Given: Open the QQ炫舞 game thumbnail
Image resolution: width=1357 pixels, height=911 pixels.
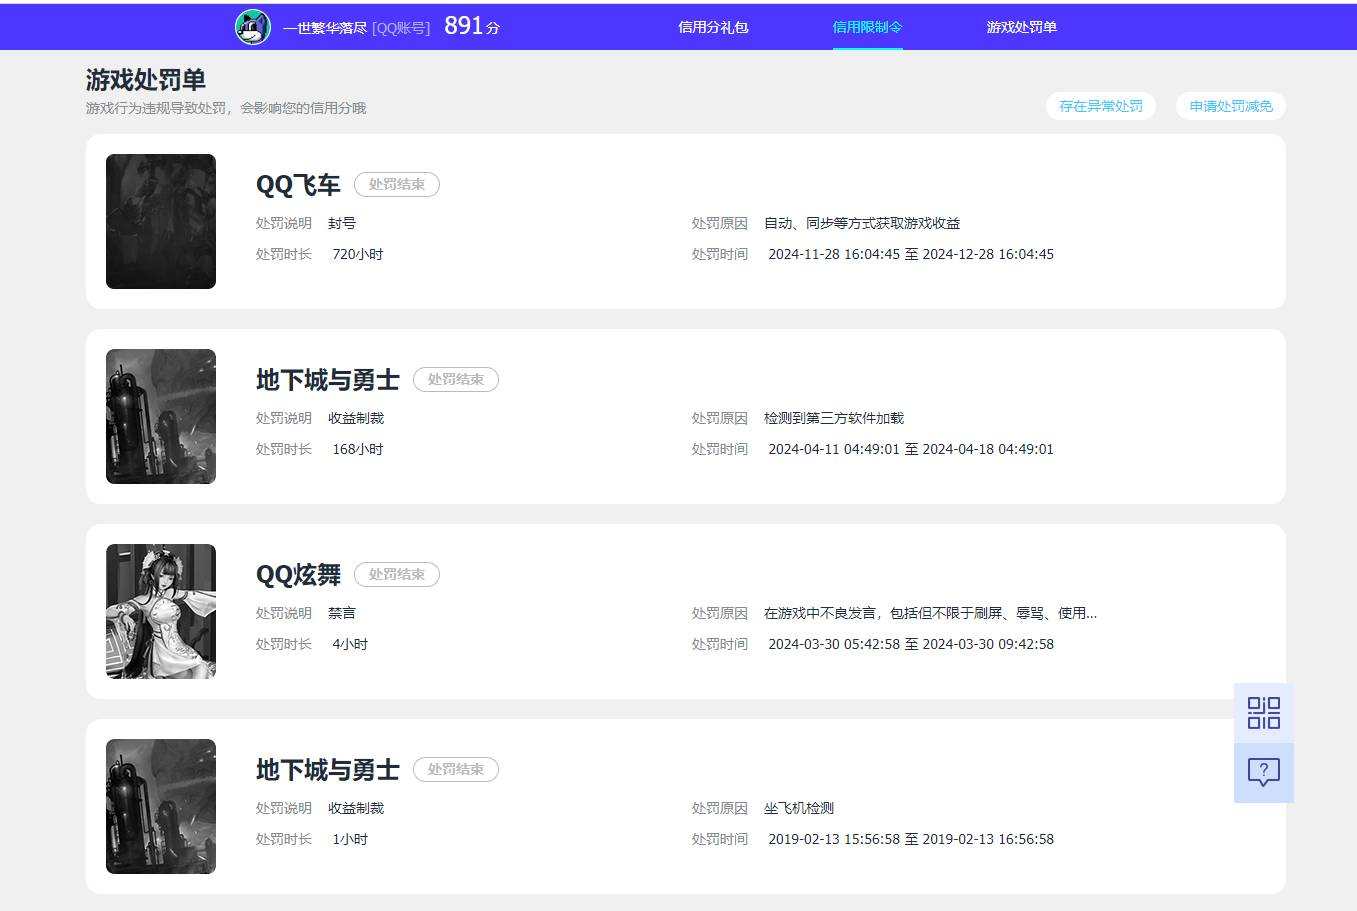Looking at the screenshot, I should coord(161,611).
